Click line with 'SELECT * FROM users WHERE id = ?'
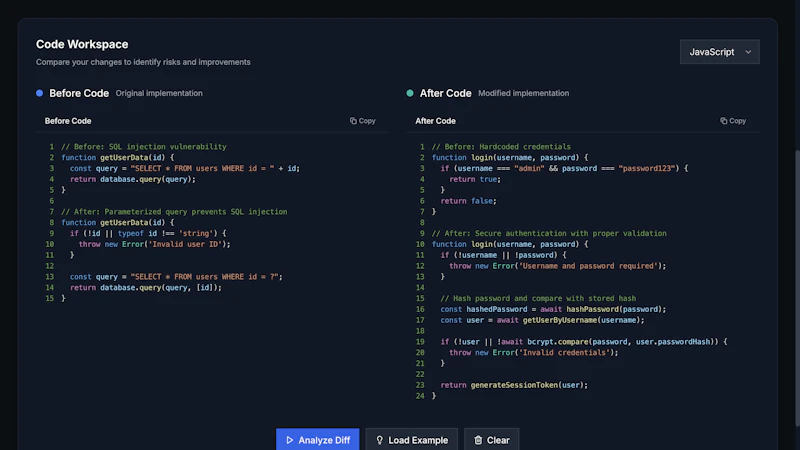 tap(176, 277)
